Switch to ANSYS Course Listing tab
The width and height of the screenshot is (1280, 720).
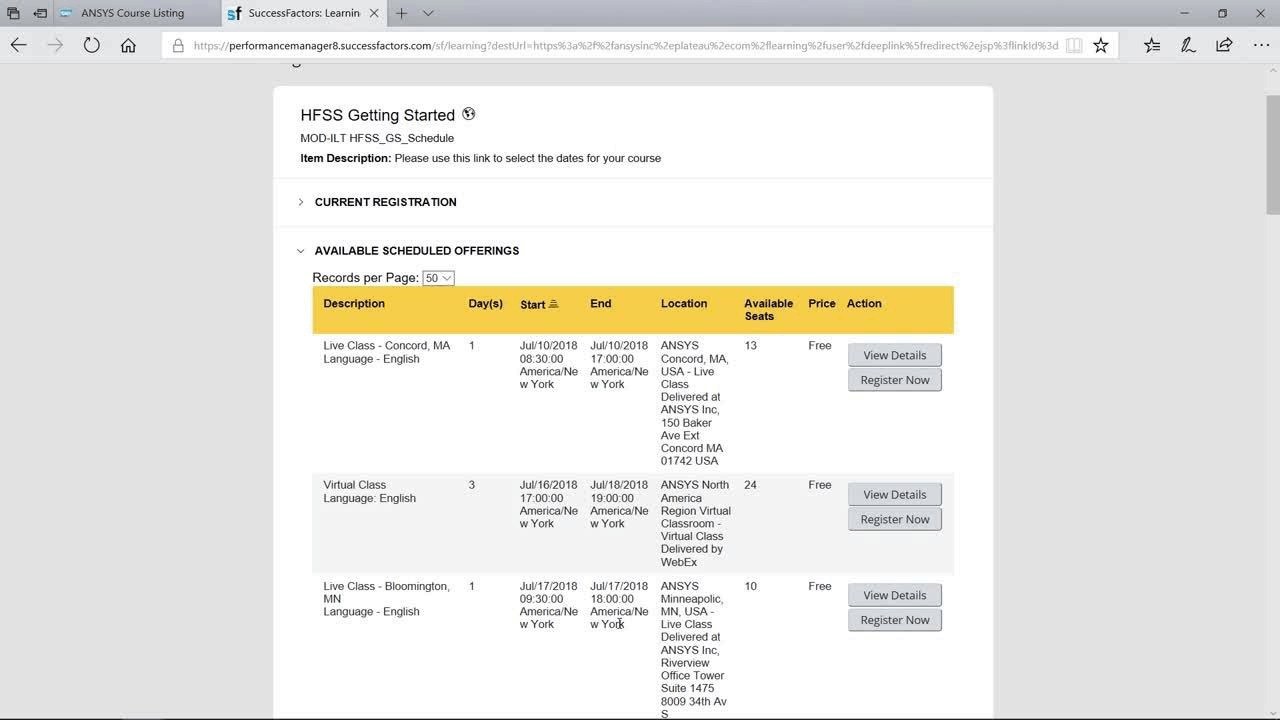point(133,13)
